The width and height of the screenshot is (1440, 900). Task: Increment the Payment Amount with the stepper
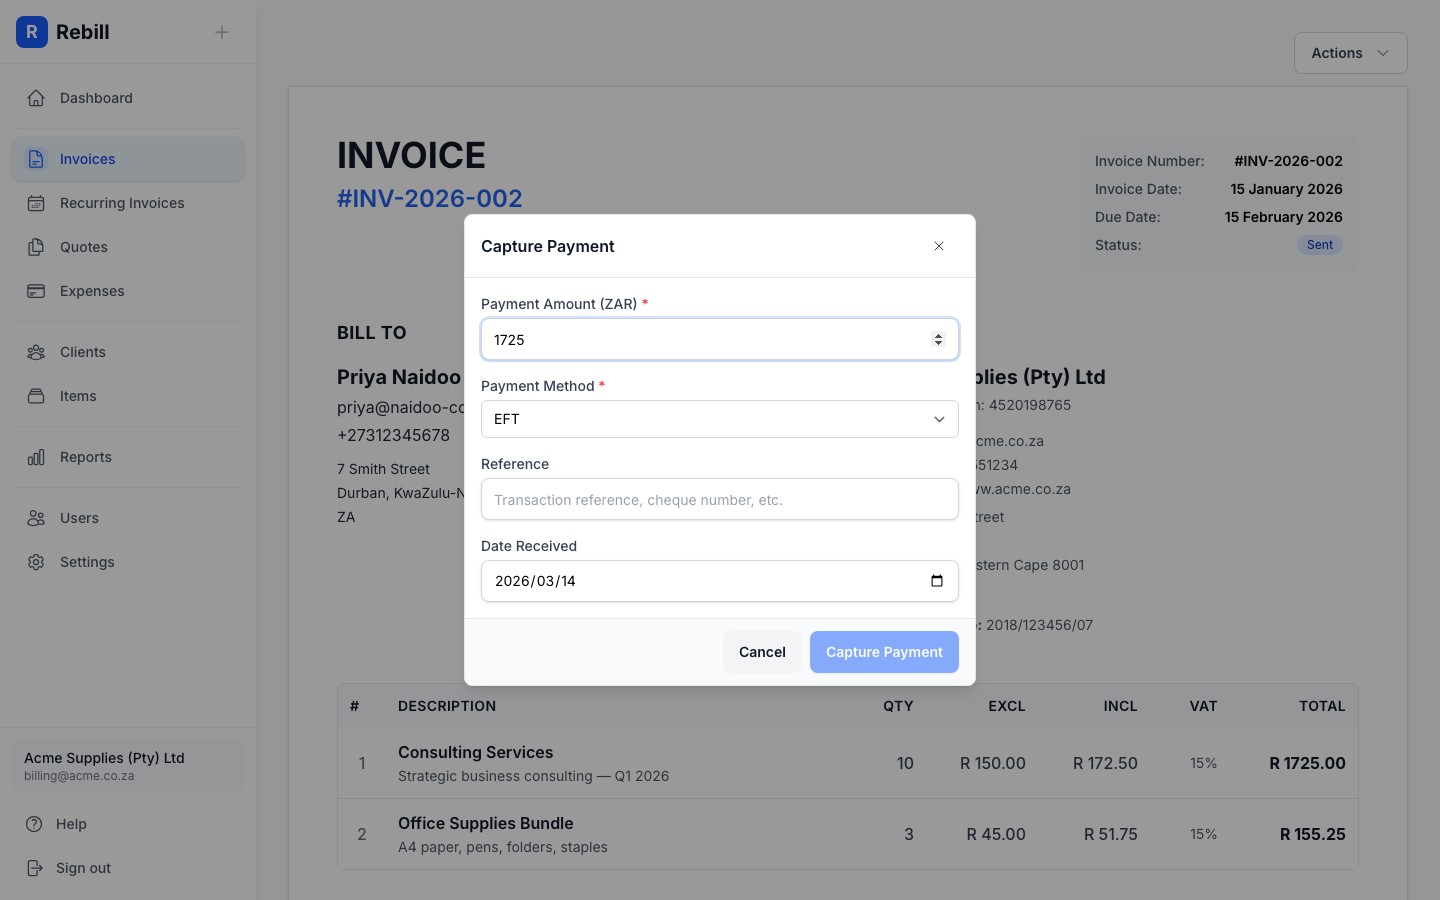[938, 335]
